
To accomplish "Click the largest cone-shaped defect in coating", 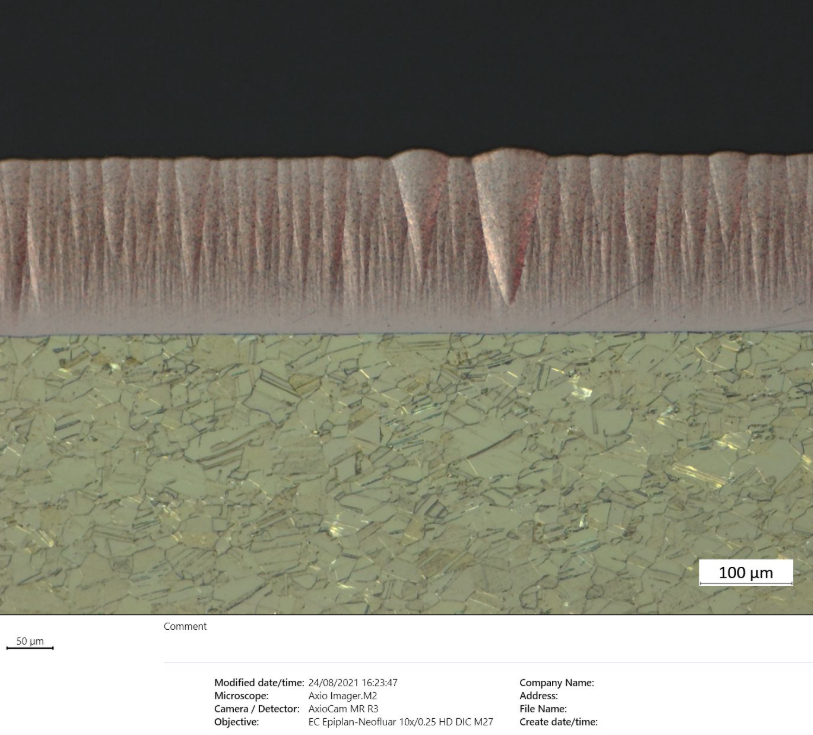I will point(509,215).
